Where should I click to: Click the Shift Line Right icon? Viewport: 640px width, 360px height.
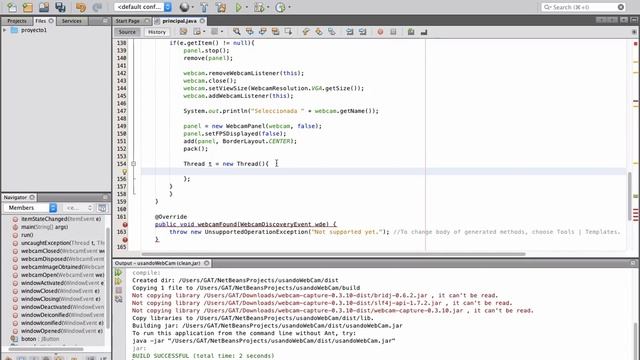coord(362,32)
